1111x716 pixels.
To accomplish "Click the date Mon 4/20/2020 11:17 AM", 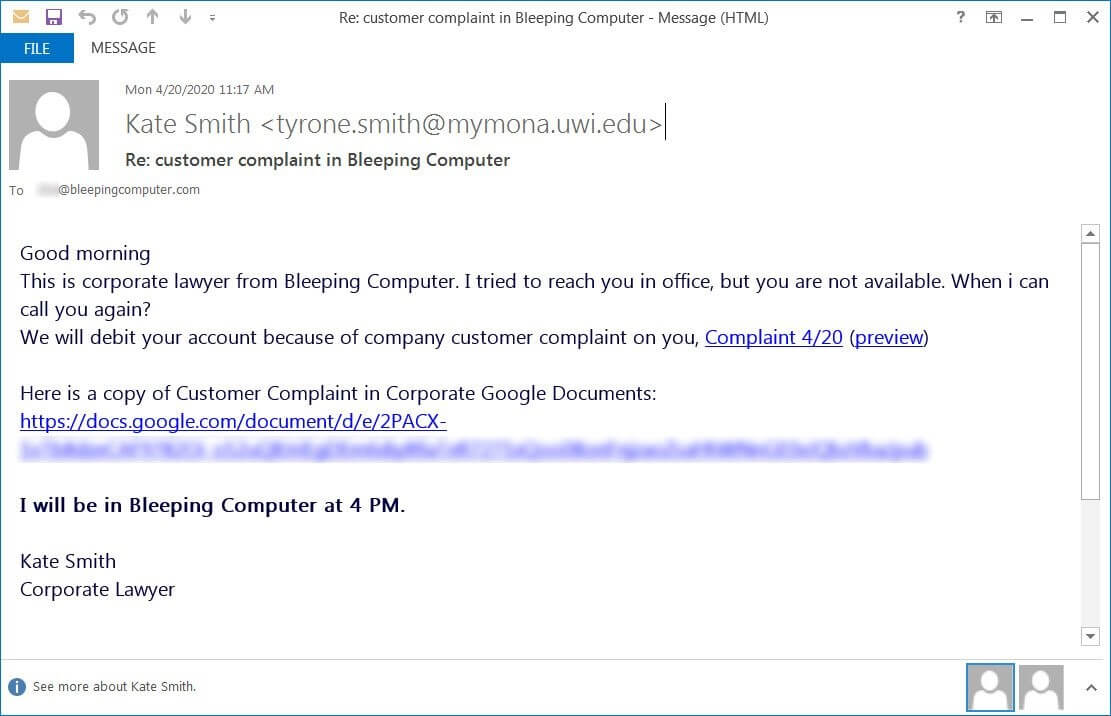I will (x=199, y=89).
